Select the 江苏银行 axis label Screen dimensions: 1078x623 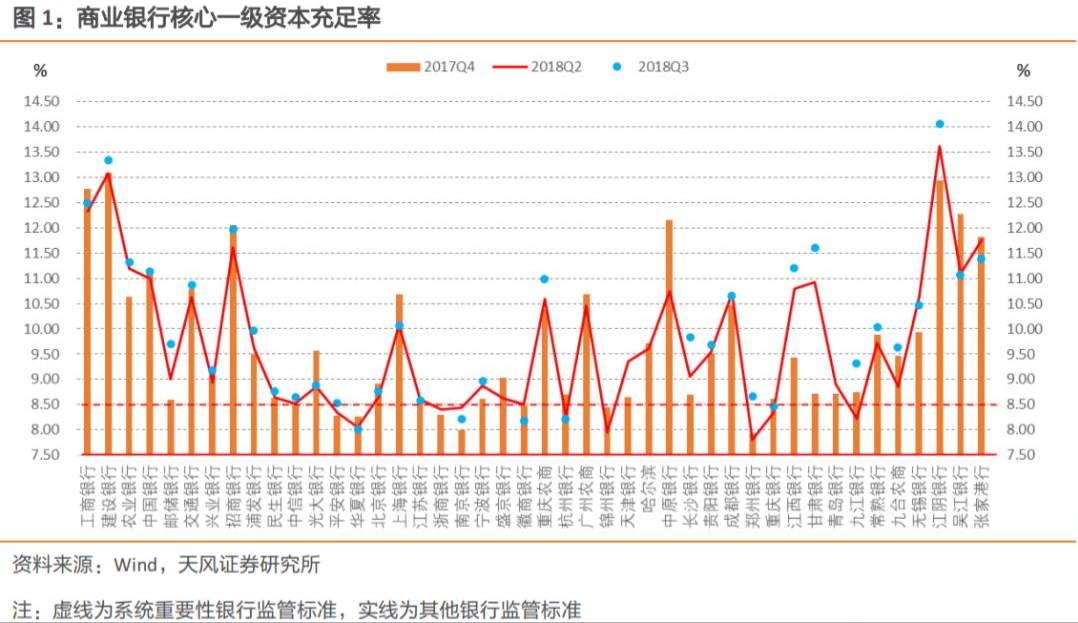point(421,496)
